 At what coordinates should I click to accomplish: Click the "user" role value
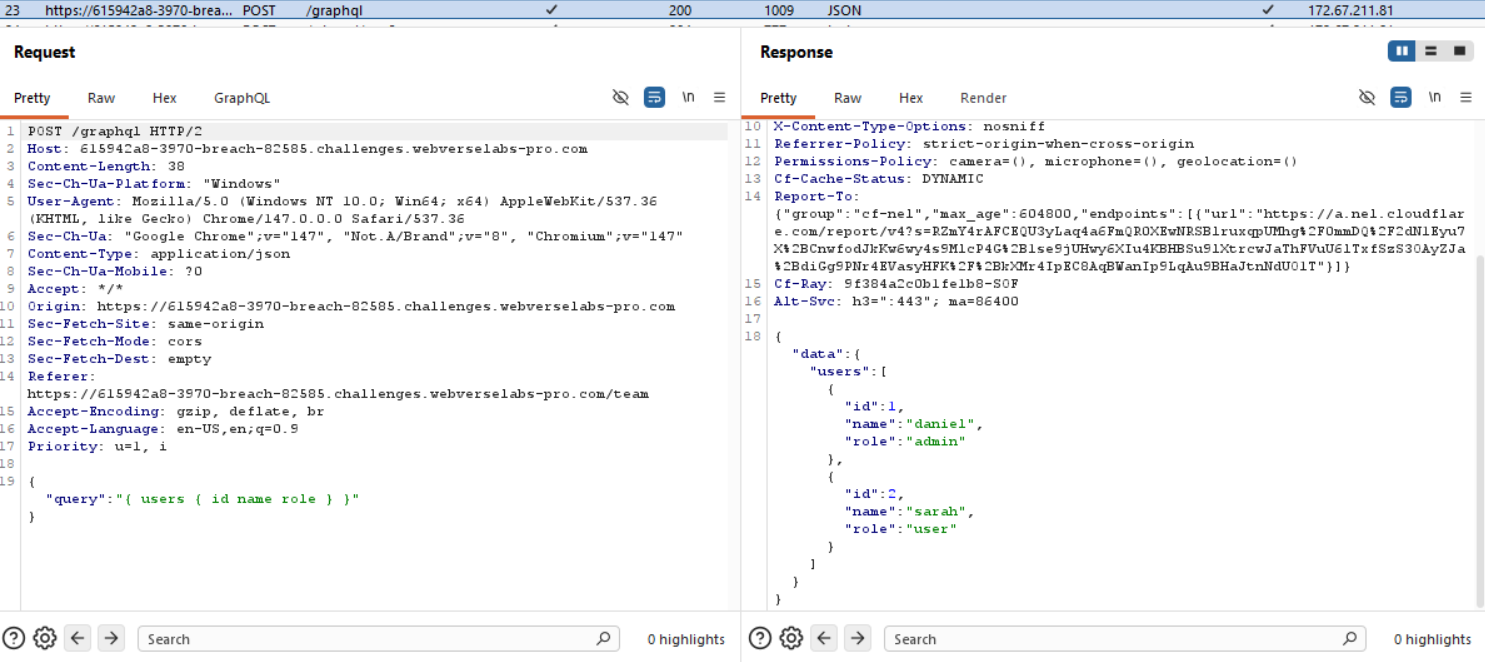pos(932,528)
